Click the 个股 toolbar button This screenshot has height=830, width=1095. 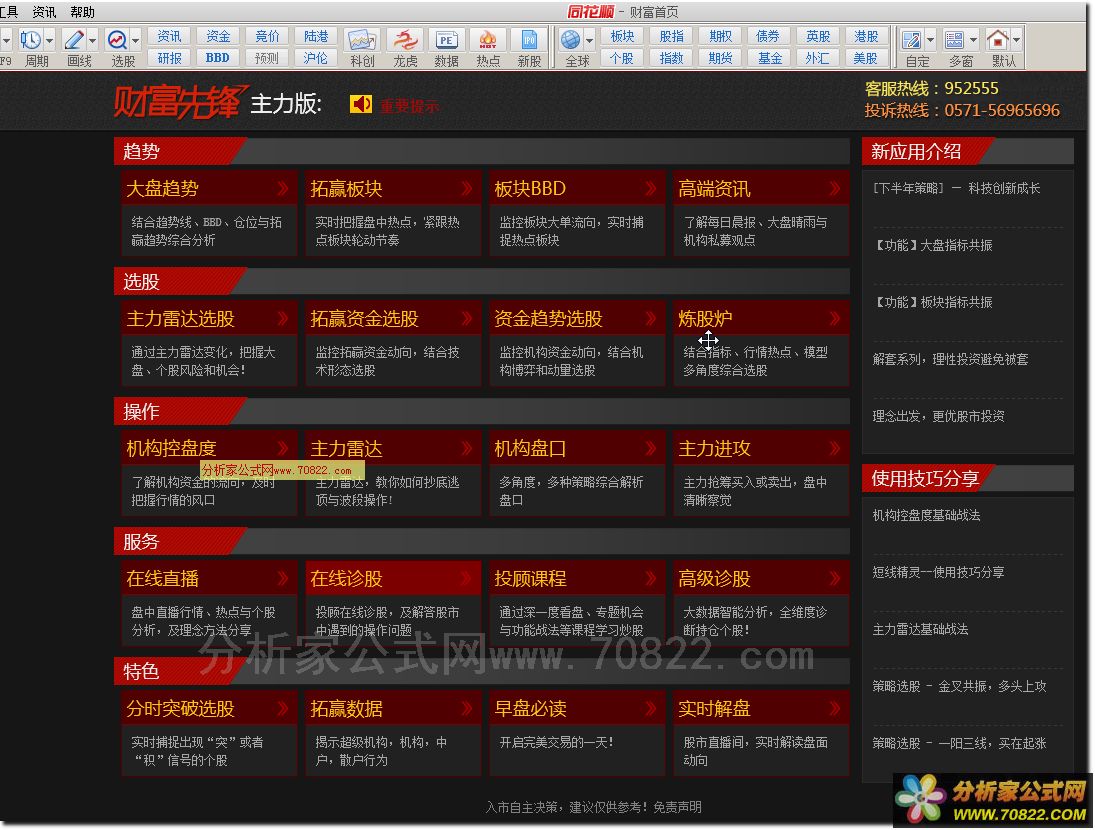point(622,58)
